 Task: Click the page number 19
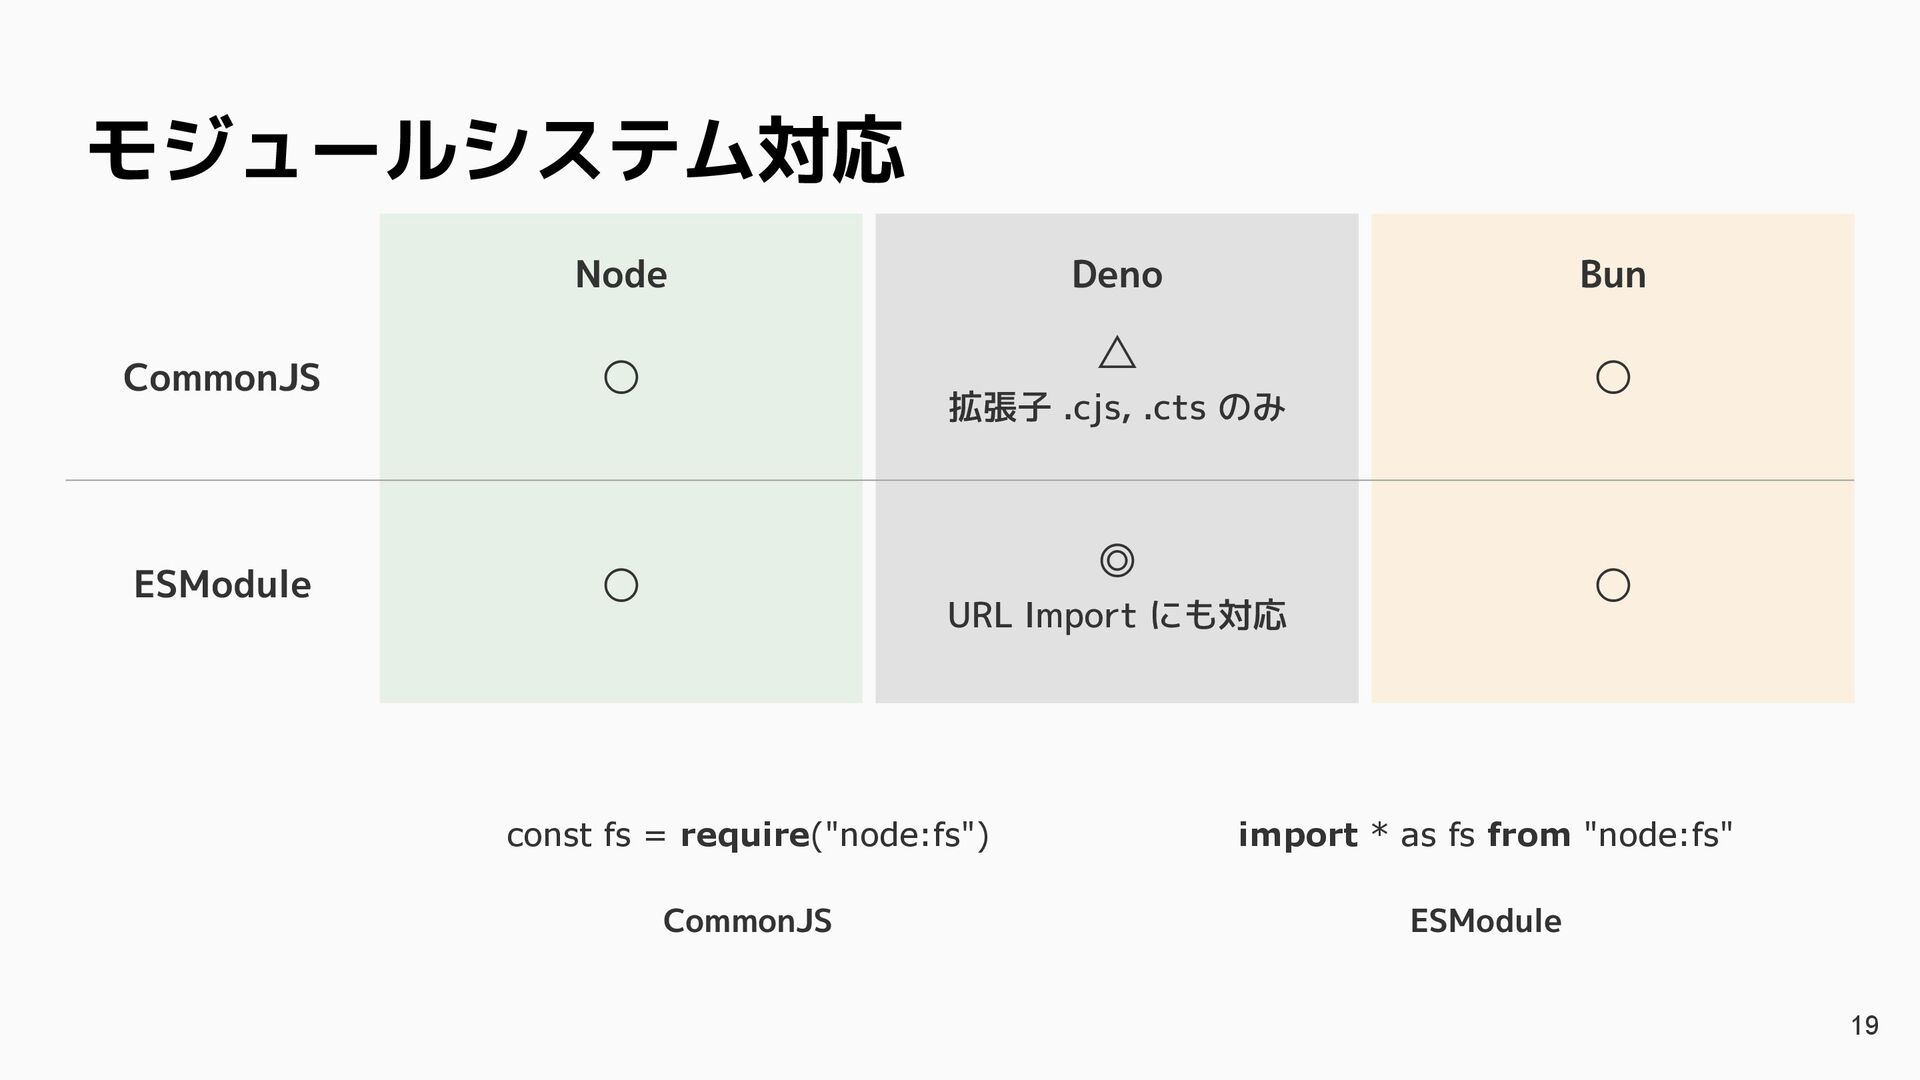(x=1864, y=1026)
